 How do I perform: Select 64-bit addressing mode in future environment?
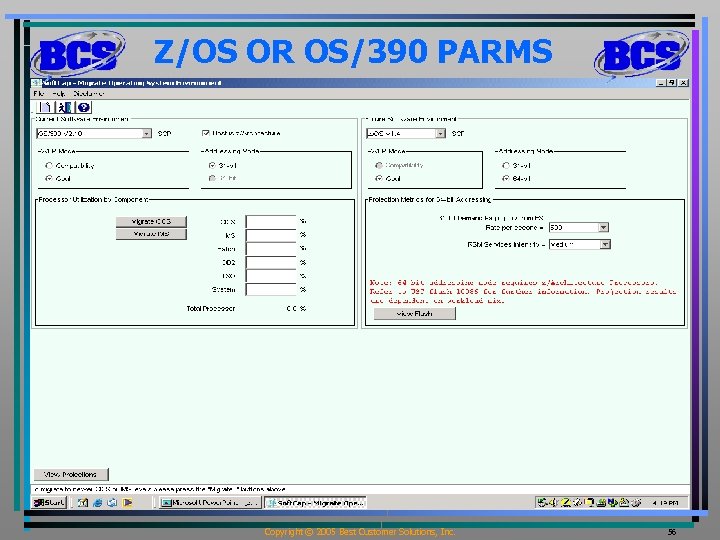(506, 178)
